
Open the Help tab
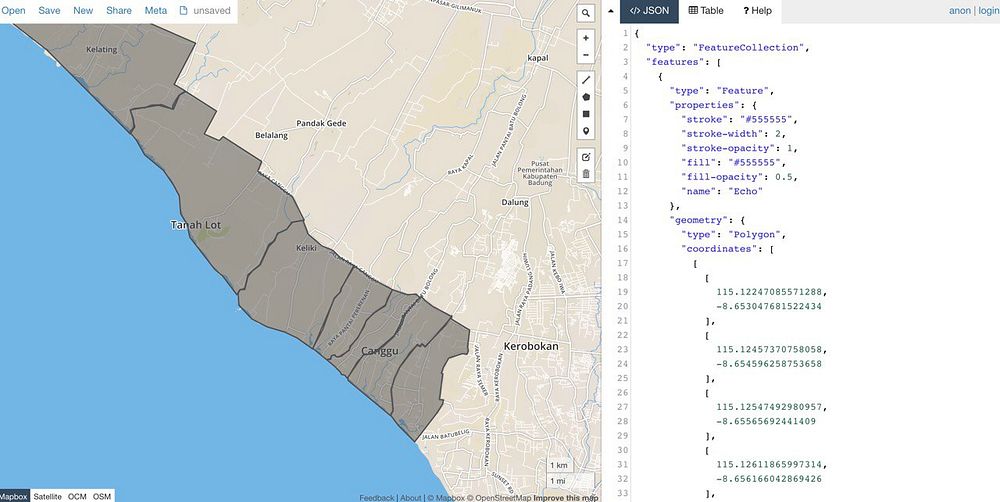[x=757, y=11]
